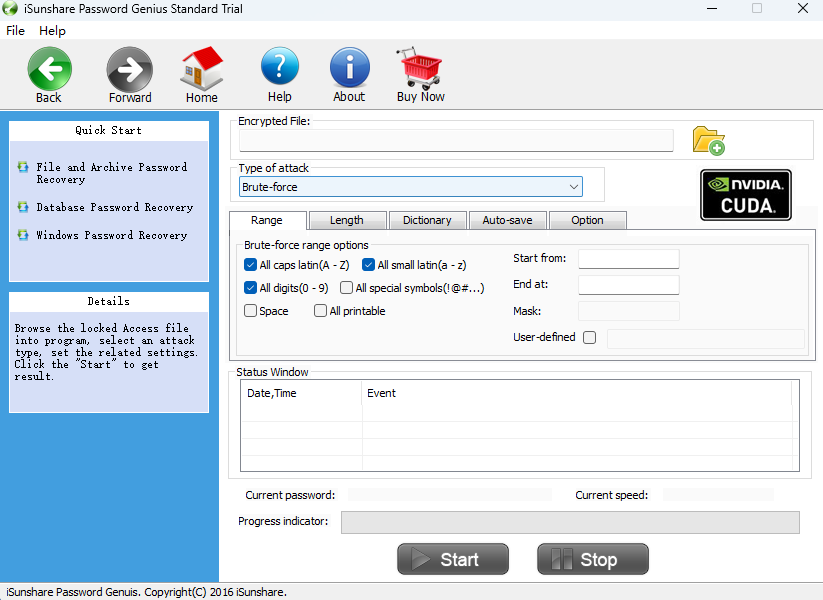Tick the User-defined checkbox

(x=589, y=337)
